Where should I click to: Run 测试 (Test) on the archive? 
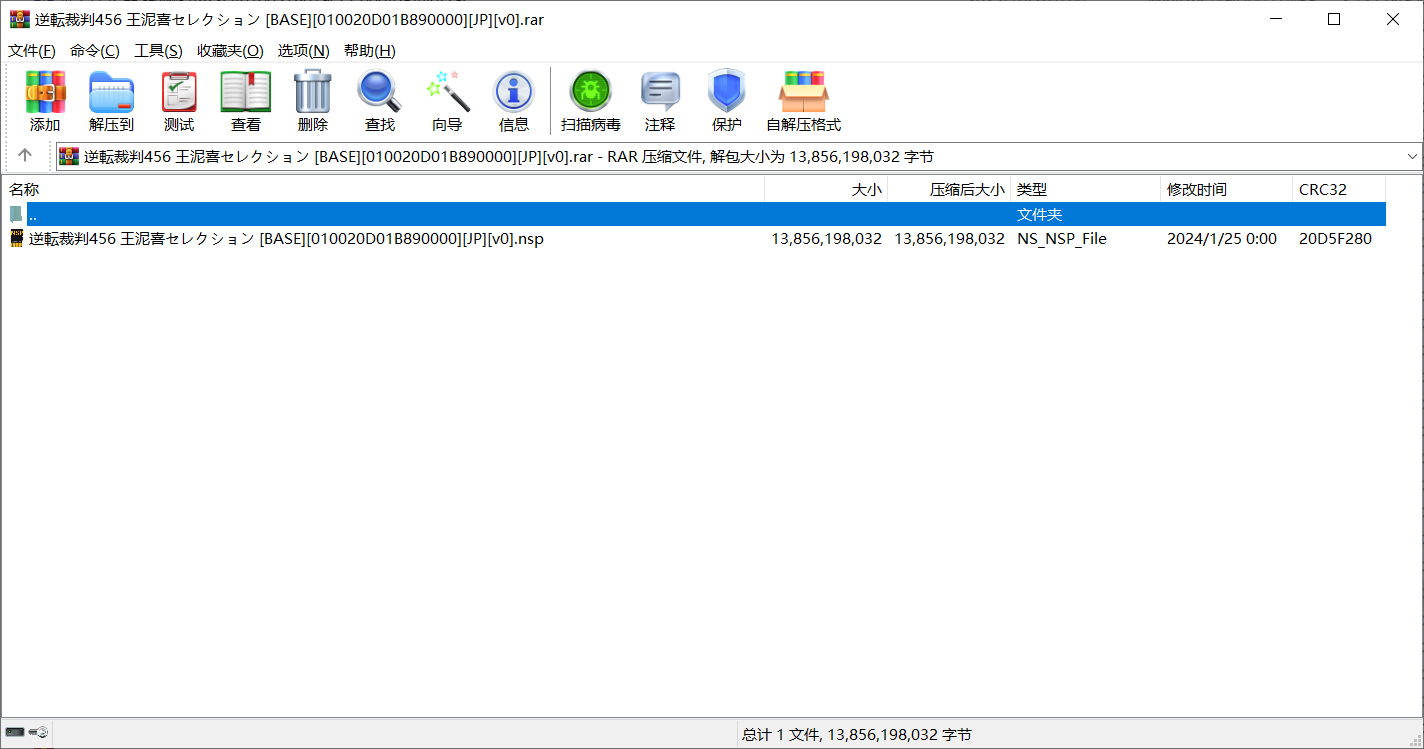[179, 101]
